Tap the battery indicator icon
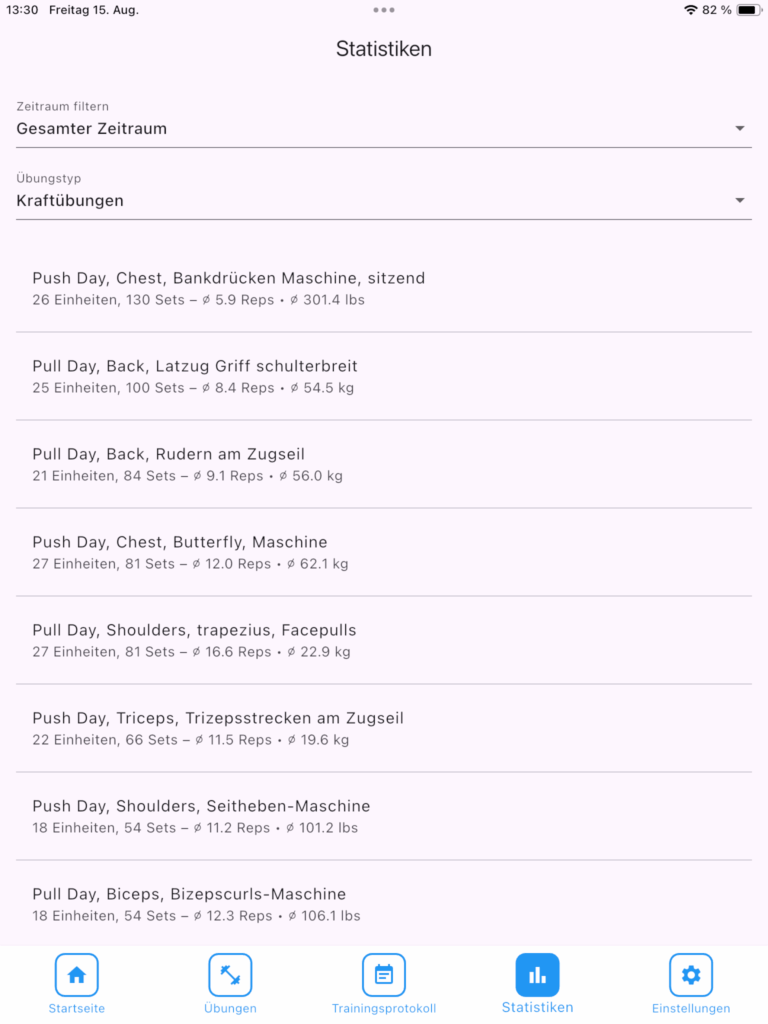This screenshot has width=768, height=1024. pos(747,10)
